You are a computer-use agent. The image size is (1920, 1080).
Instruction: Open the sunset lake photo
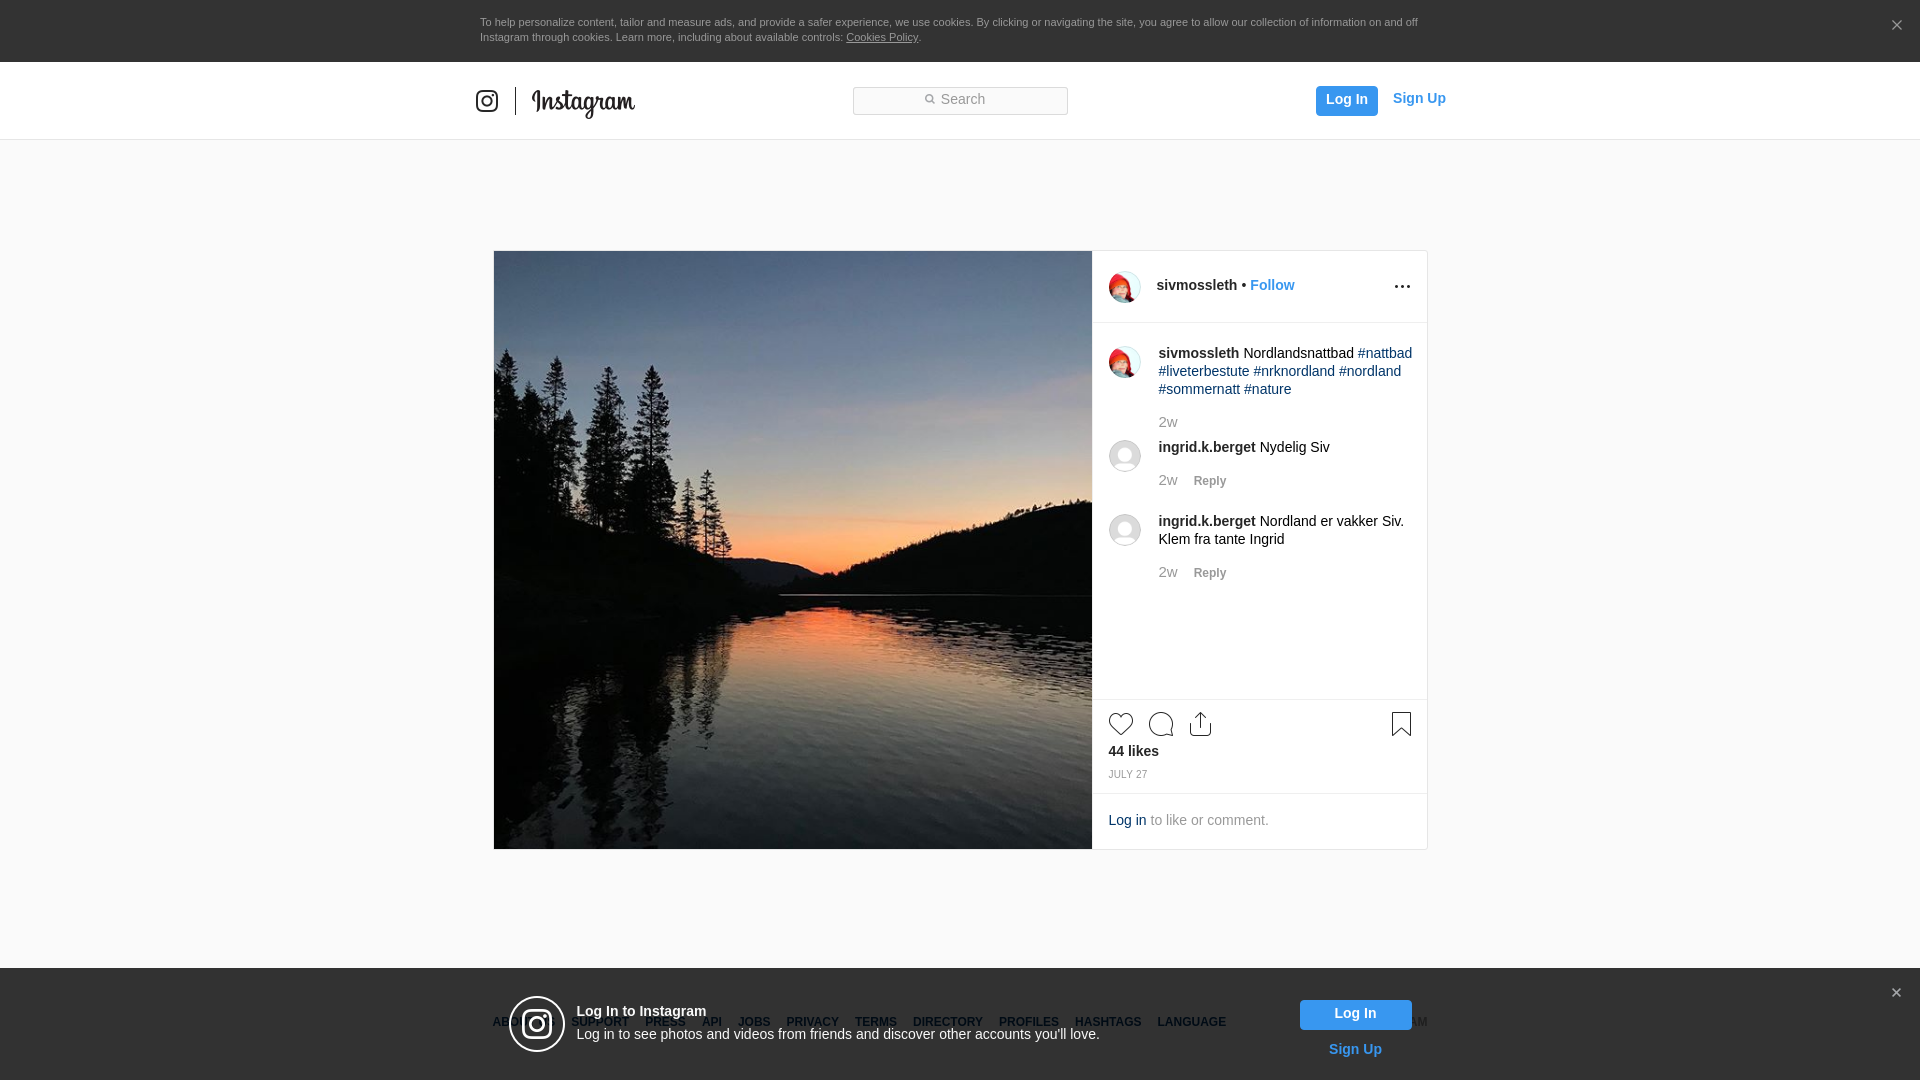point(792,550)
